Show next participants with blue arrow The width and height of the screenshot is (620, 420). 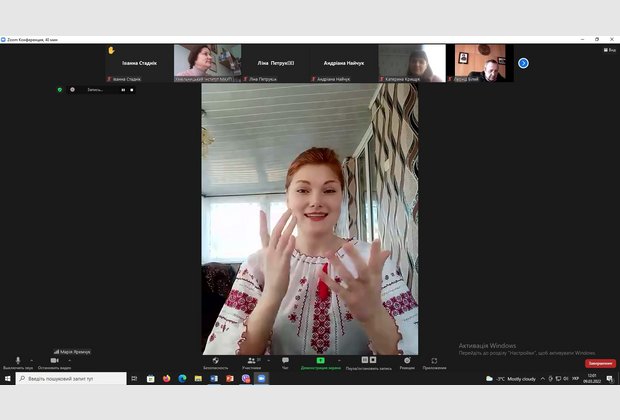point(523,63)
